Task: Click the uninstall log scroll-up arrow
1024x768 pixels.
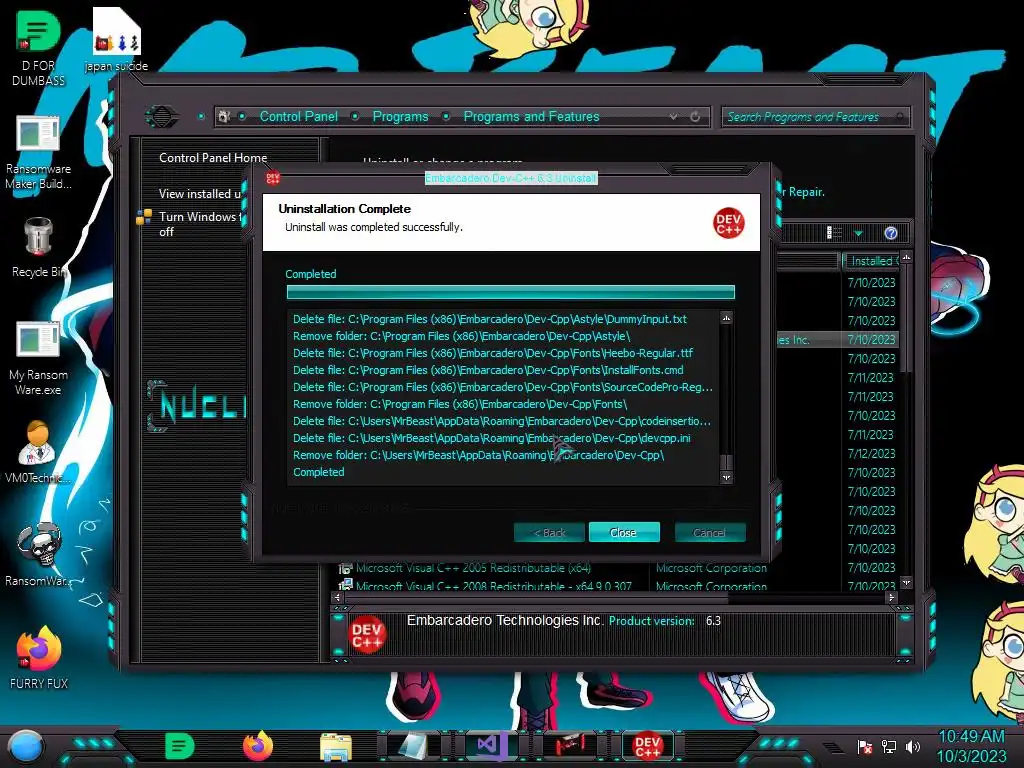Action: point(726,318)
